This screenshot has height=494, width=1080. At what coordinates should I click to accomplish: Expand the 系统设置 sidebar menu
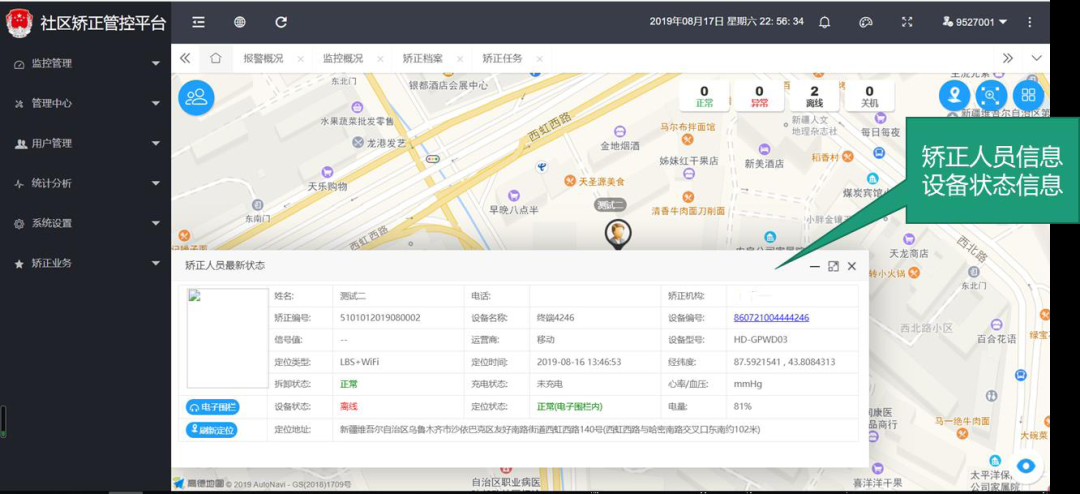(x=85, y=223)
